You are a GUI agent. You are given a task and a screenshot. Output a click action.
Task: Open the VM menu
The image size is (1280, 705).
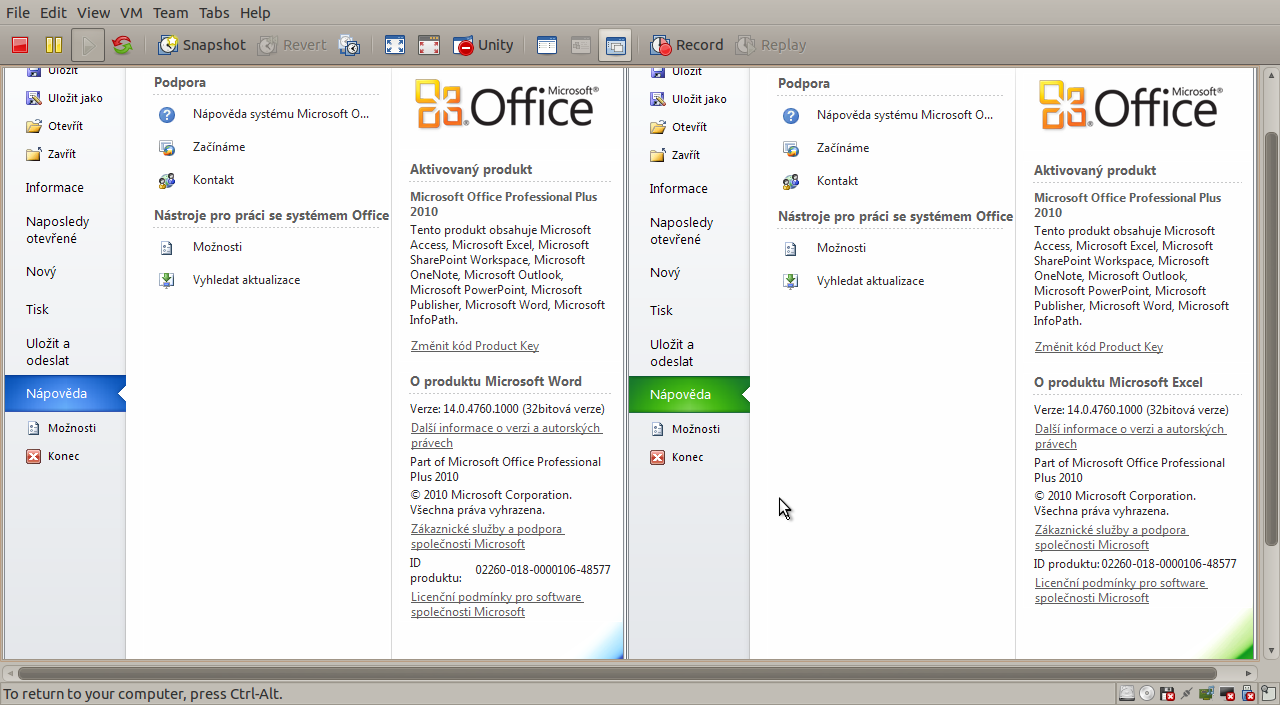(131, 13)
